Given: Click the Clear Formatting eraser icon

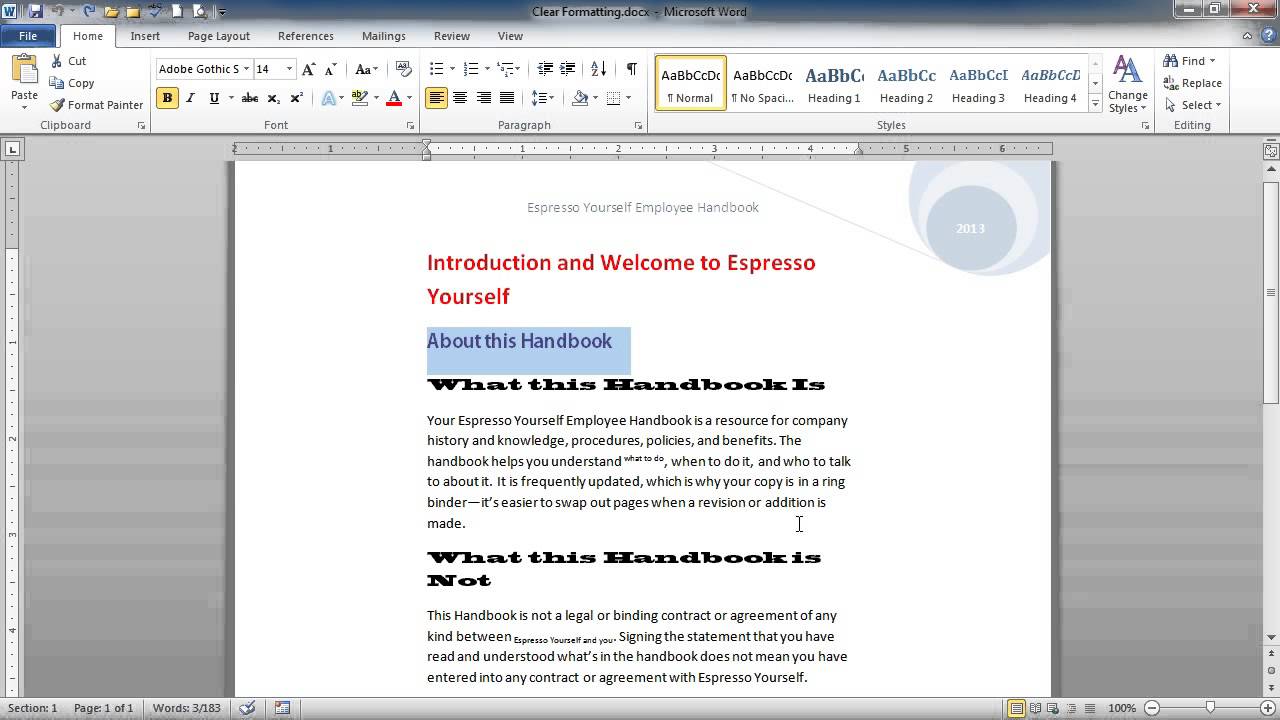Looking at the screenshot, I should point(403,69).
